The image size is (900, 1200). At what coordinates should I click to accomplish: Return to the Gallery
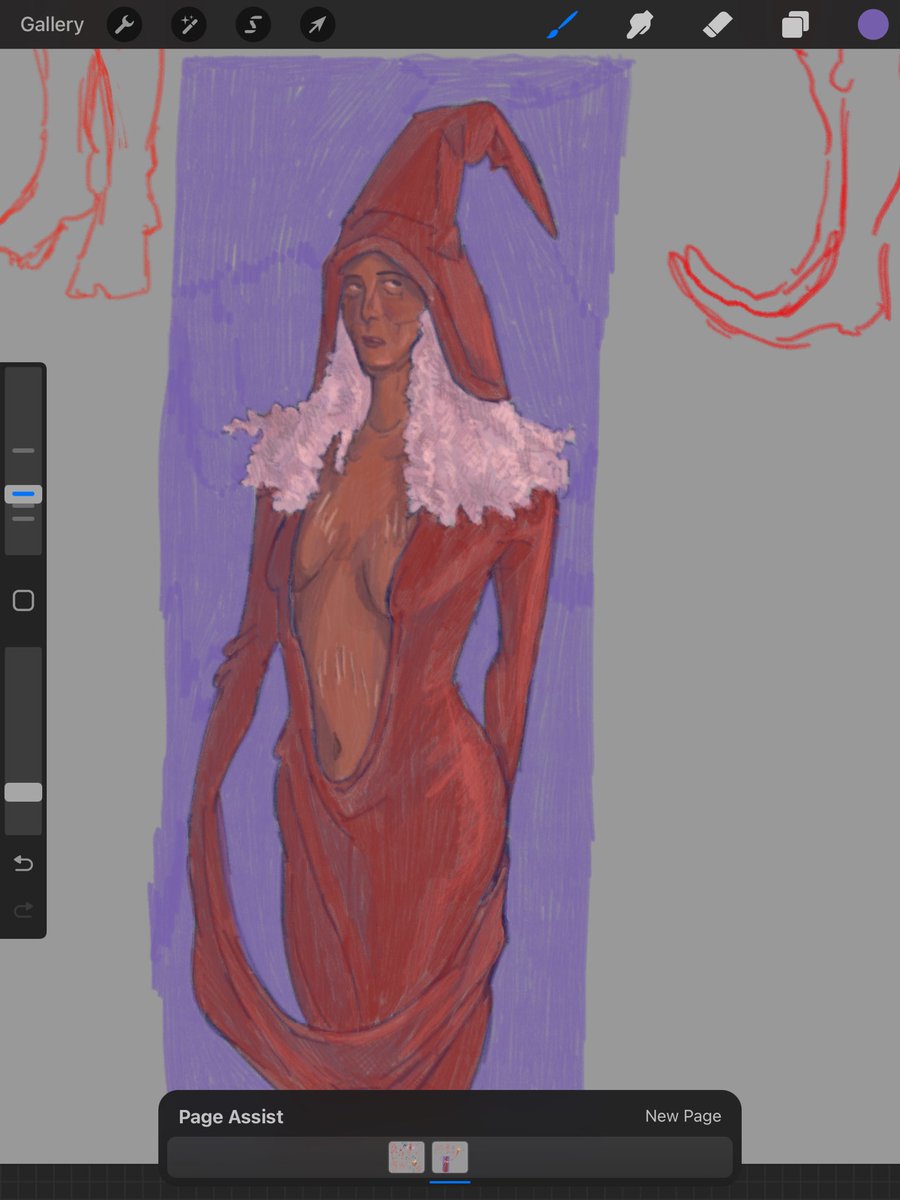click(51, 24)
